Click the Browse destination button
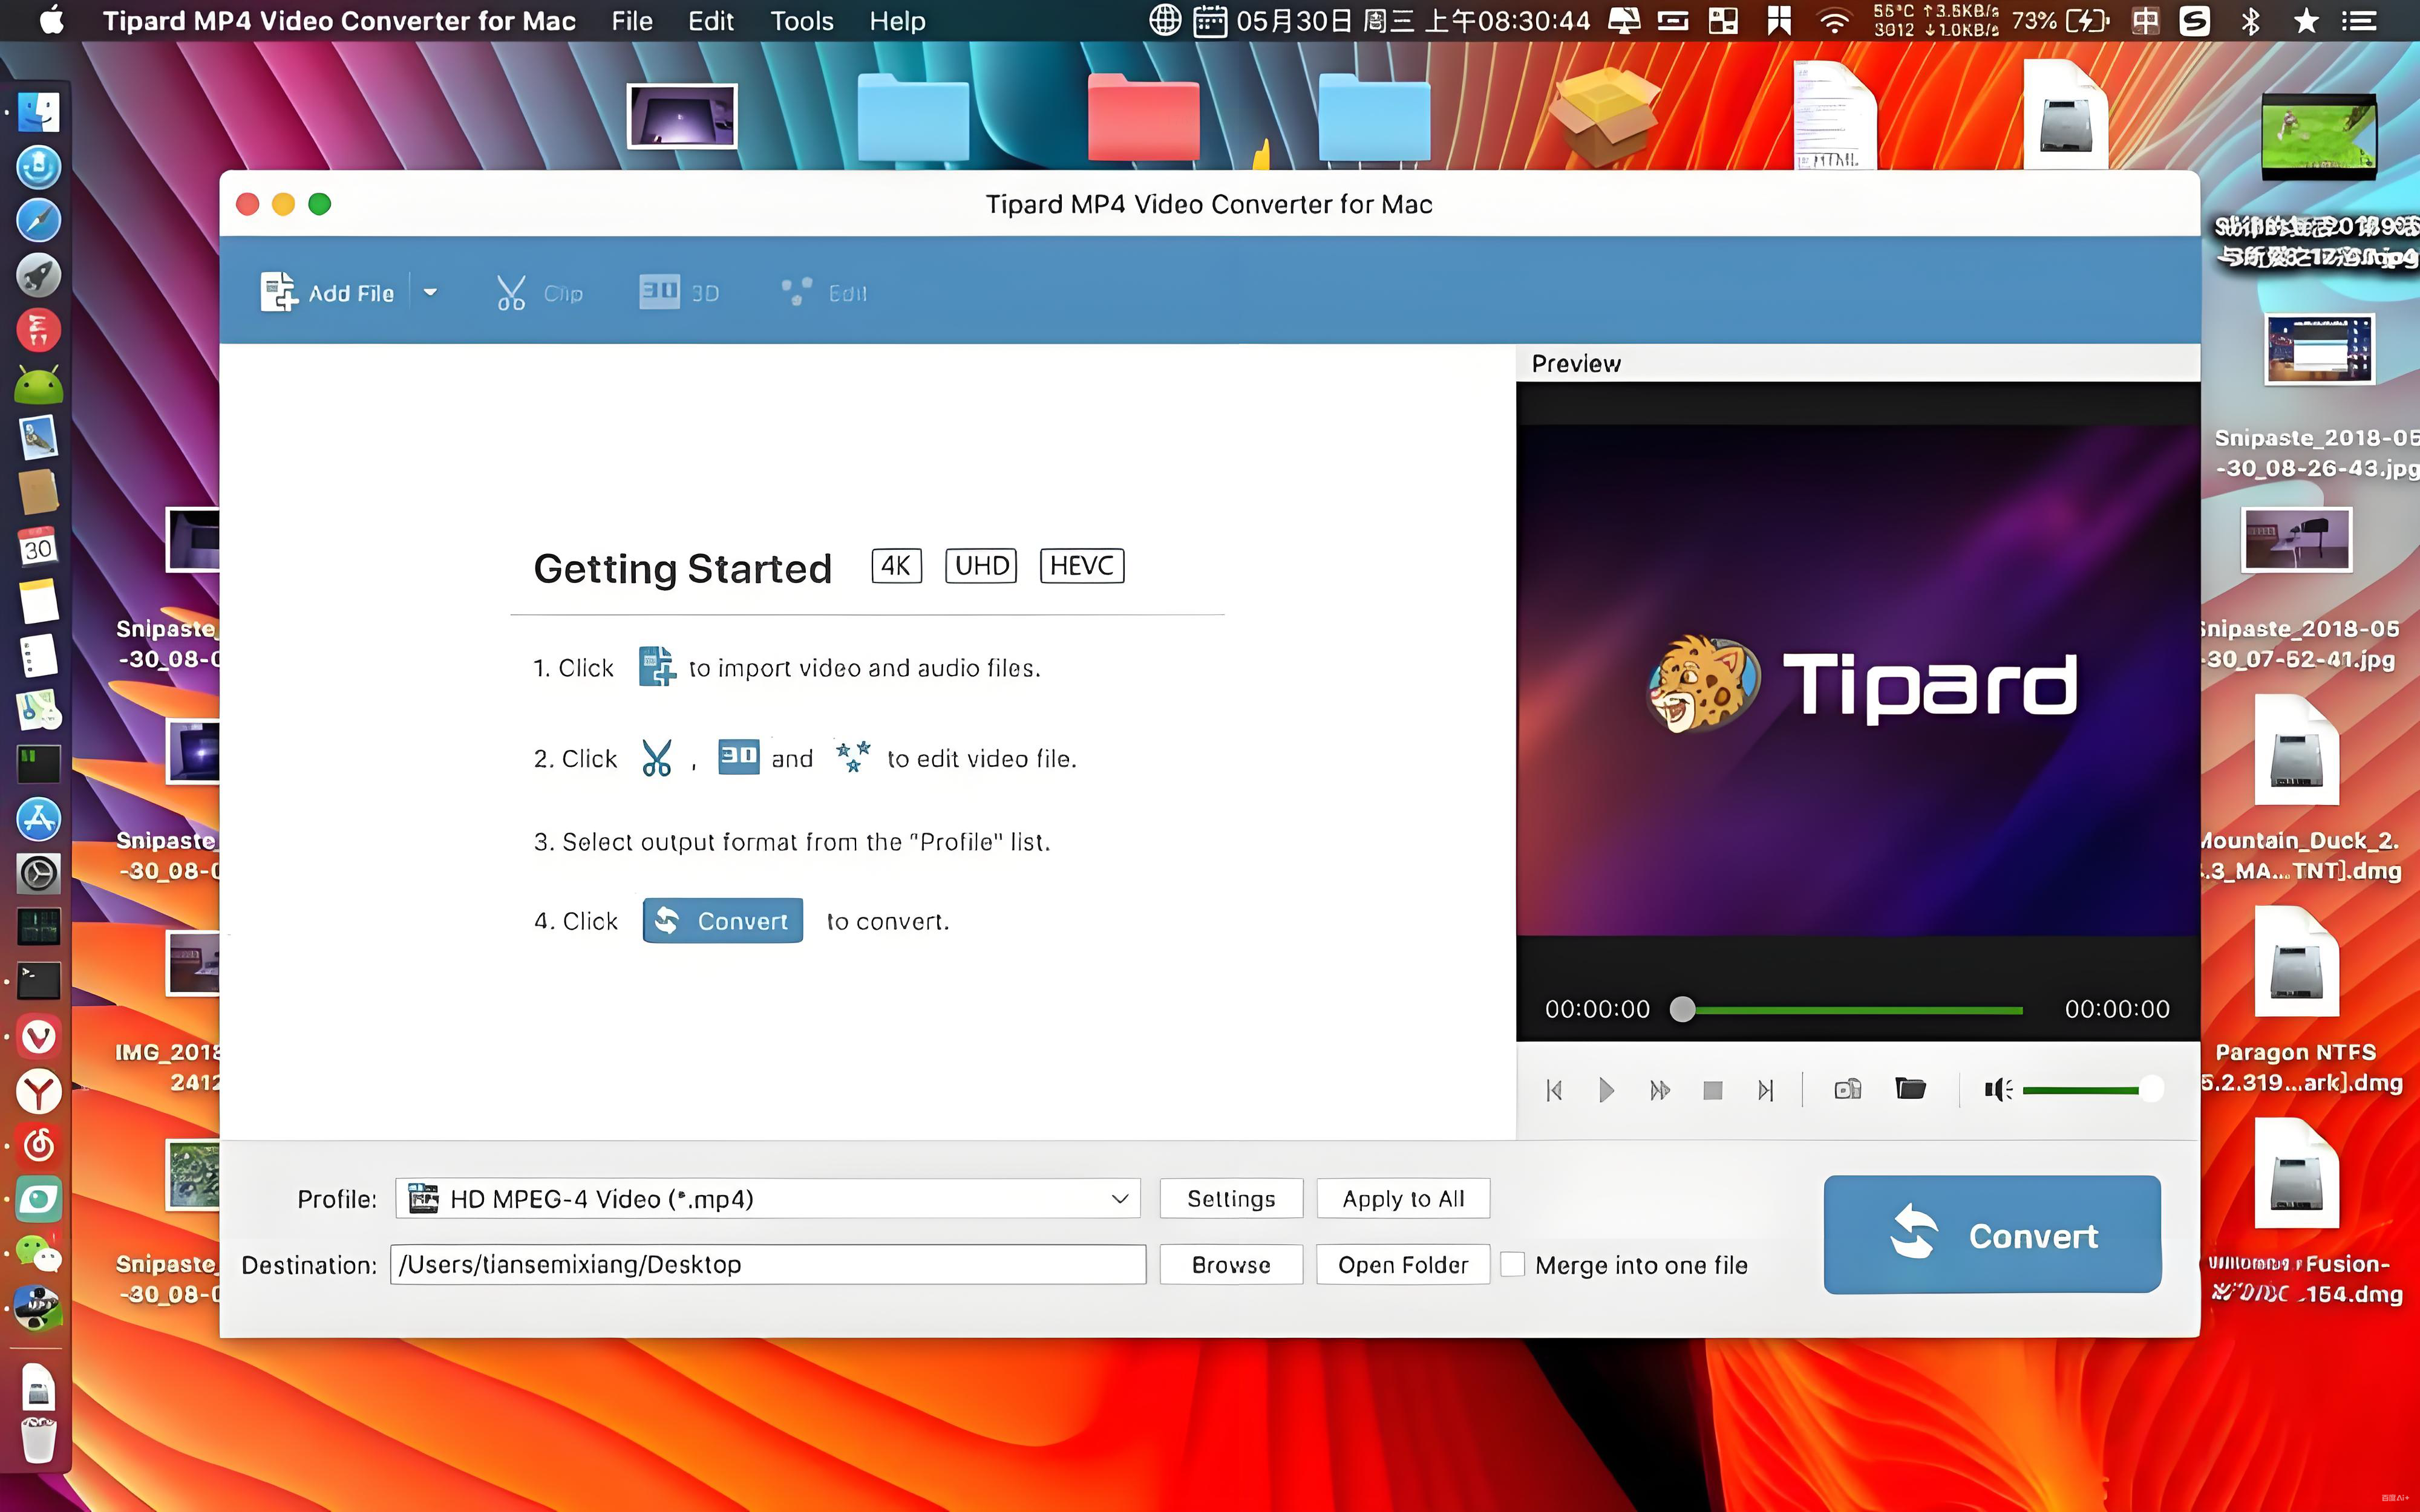 [x=1230, y=1264]
